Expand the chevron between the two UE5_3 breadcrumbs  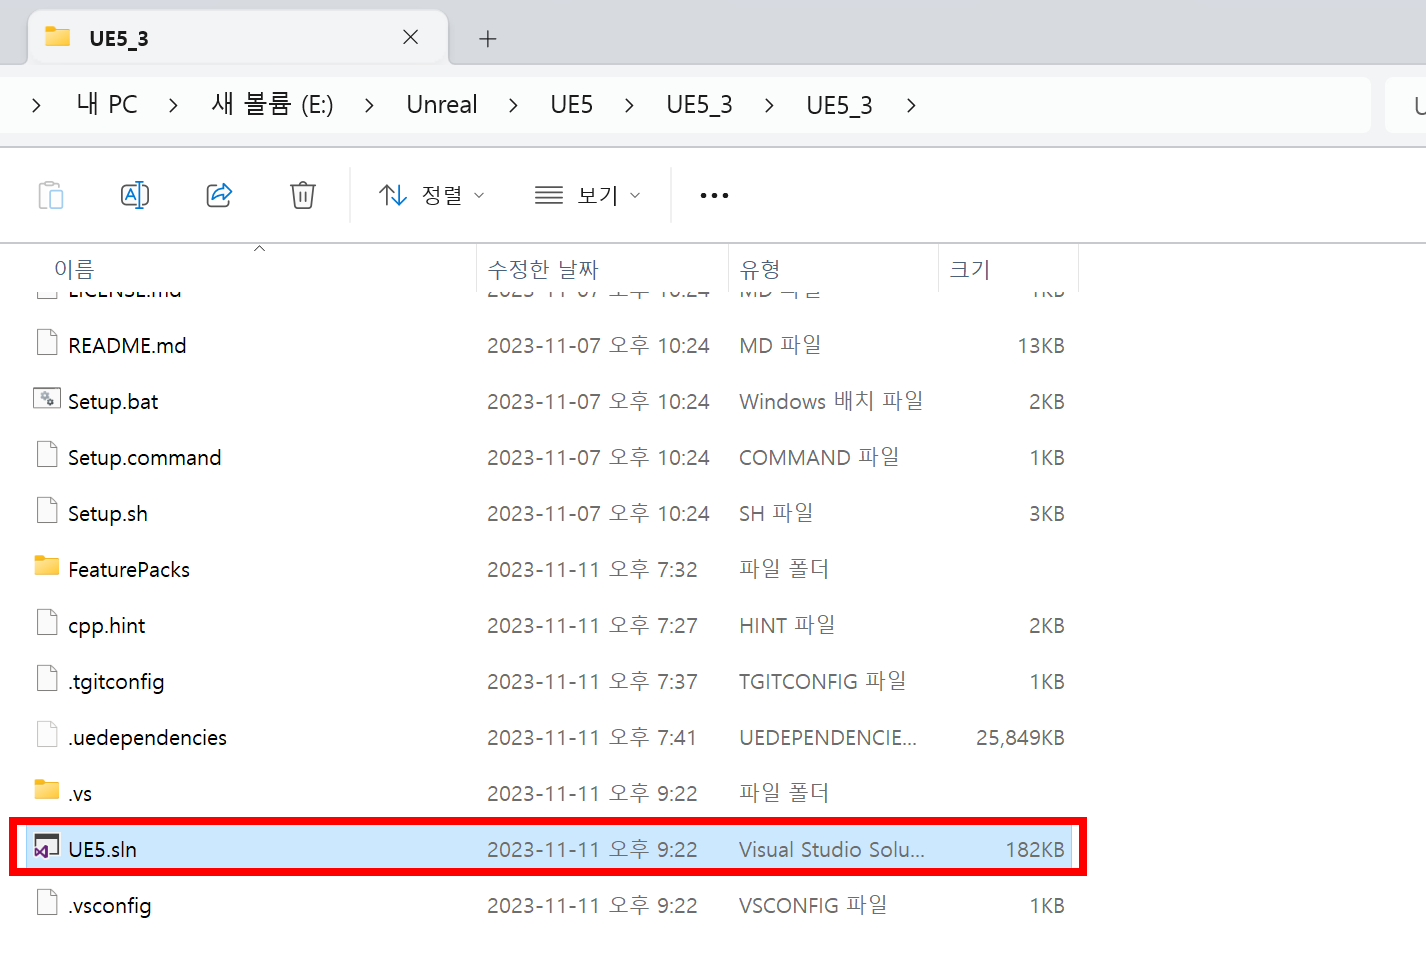(769, 105)
